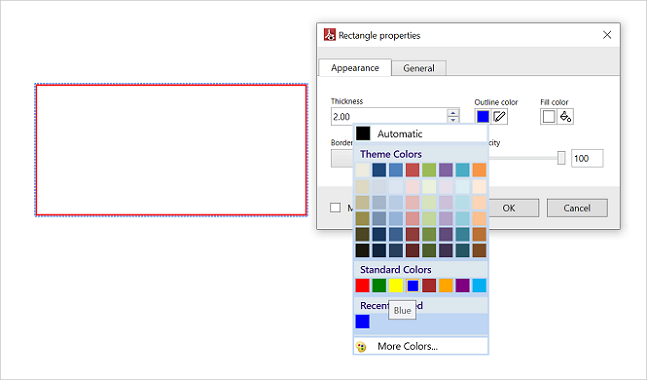Viewport: 647px width, 380px height.
Task: Click the opacity value field showing 100
Action: tap(587, 158)
